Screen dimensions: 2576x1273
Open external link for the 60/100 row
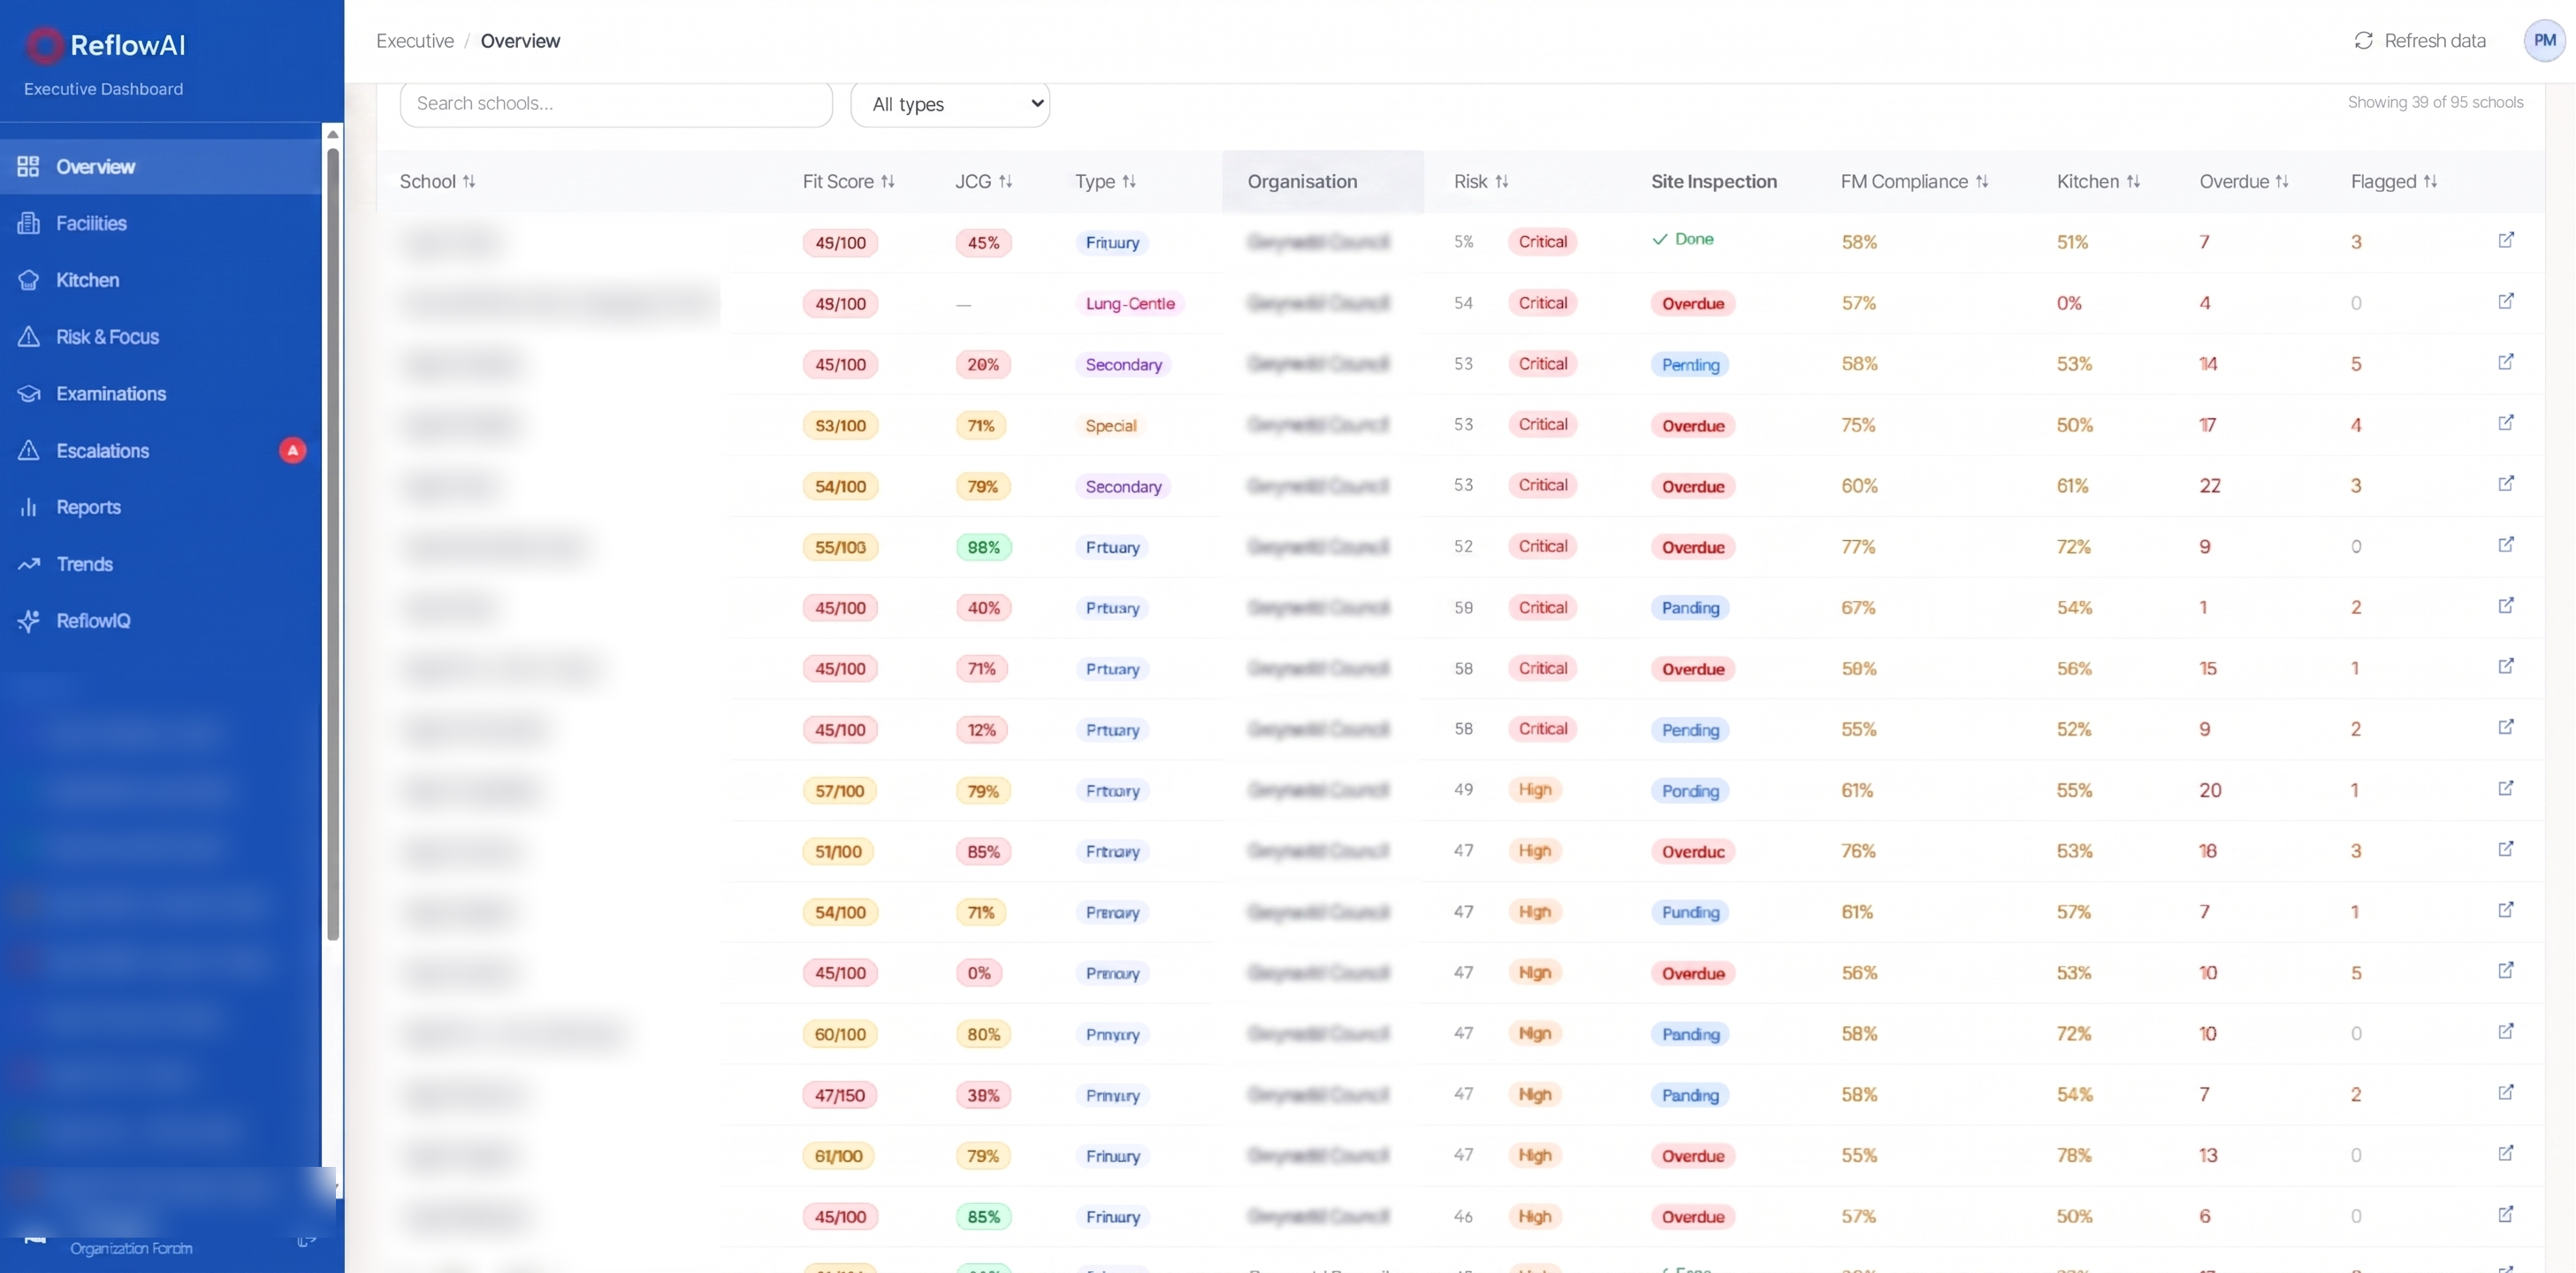[2506, 1032]
